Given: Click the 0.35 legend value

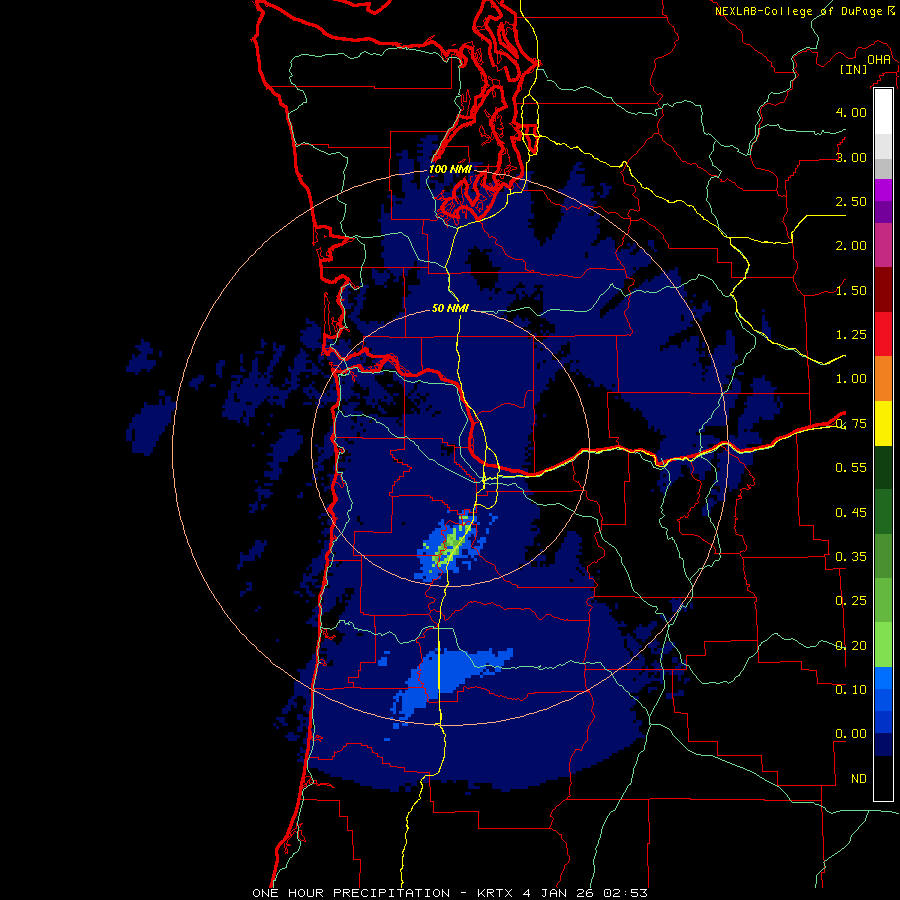Looking at the screenshot, I should pos(851,557).
